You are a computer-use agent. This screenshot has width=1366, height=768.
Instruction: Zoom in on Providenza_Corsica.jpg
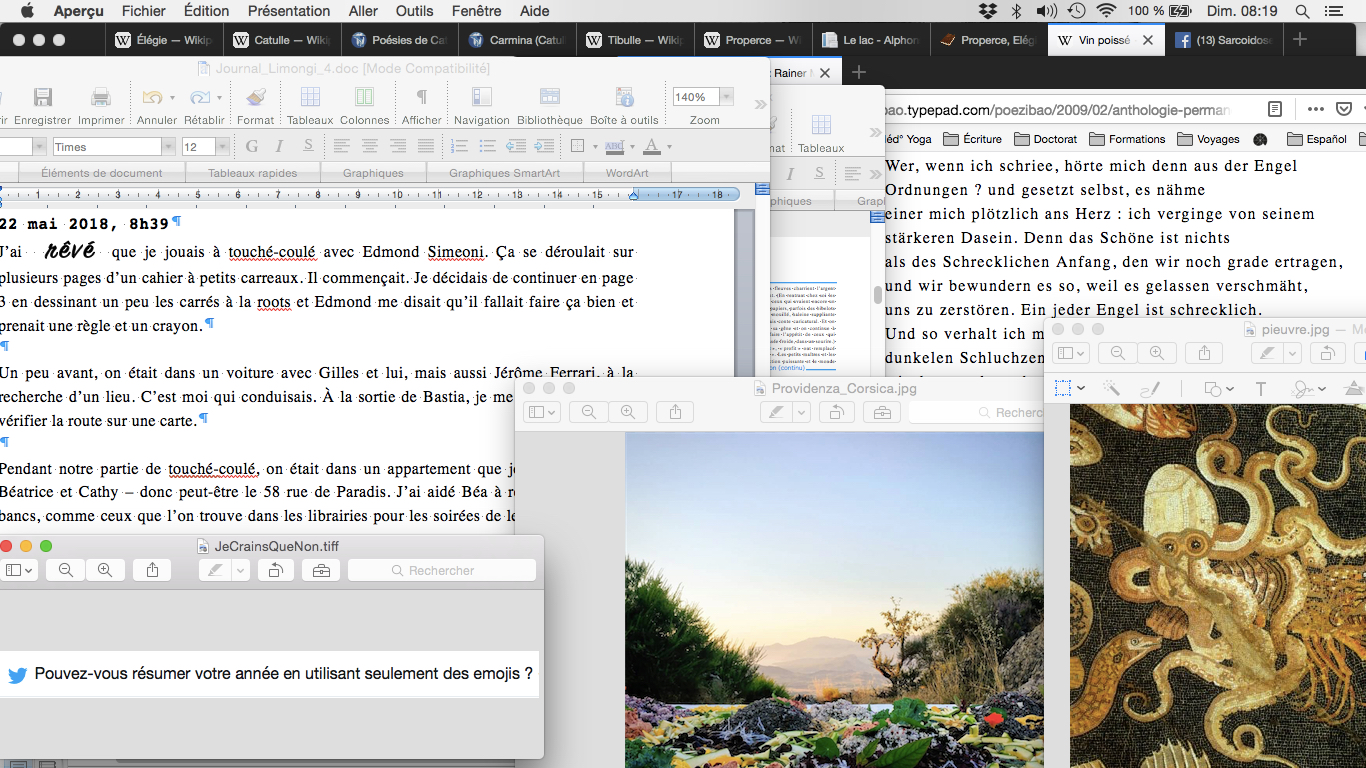click(627, 412)
